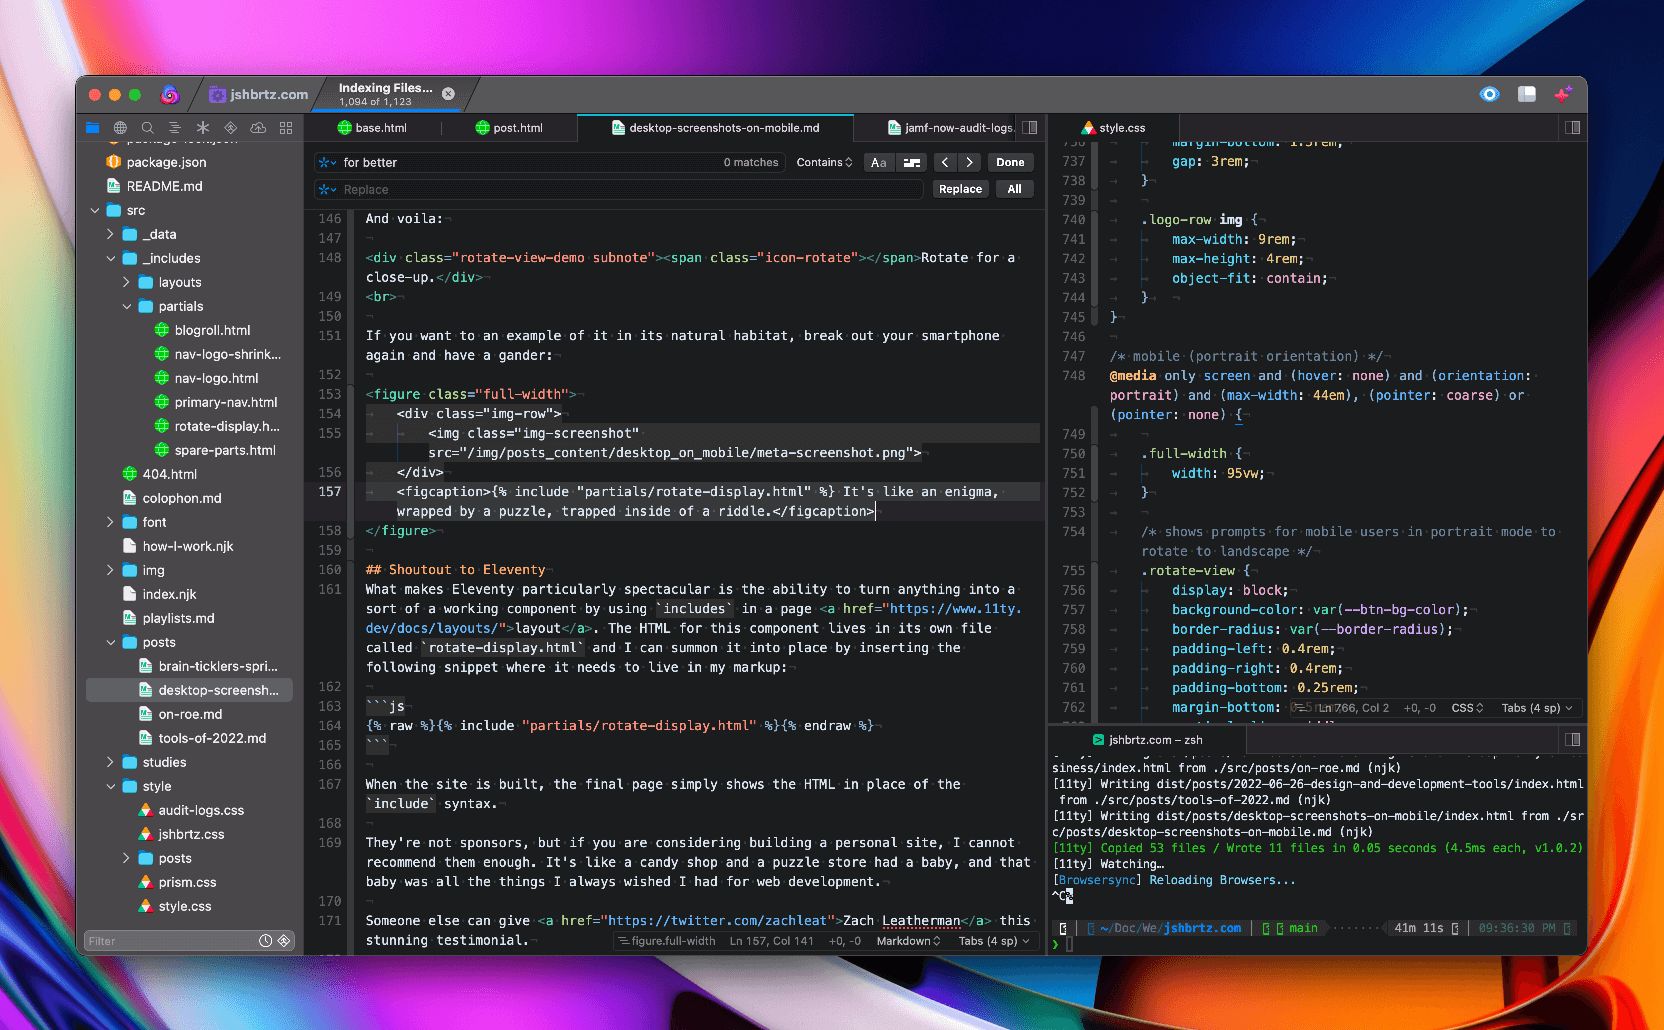Collapse the partials folder

coord(127,306)
